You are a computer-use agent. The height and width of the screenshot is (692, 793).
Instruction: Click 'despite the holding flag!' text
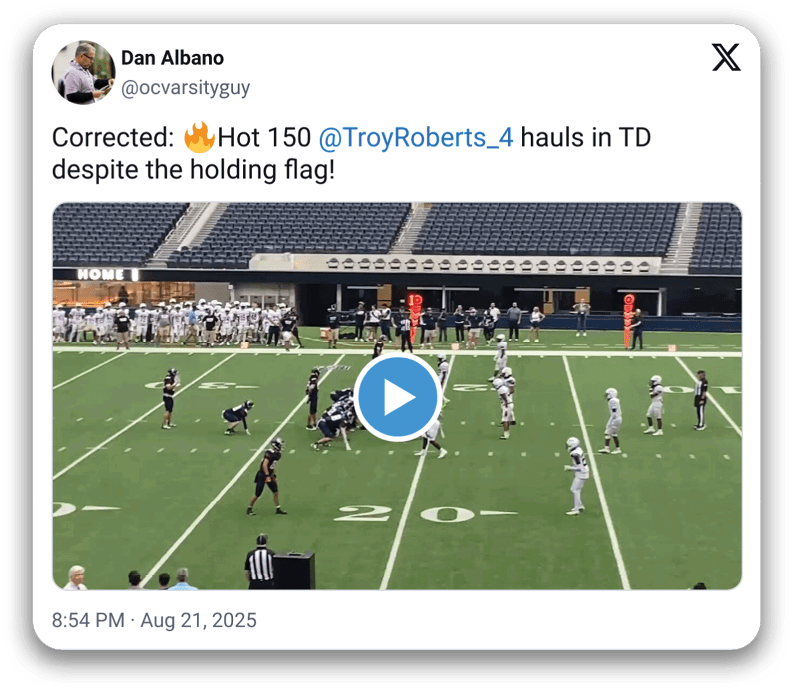(193, 170)
